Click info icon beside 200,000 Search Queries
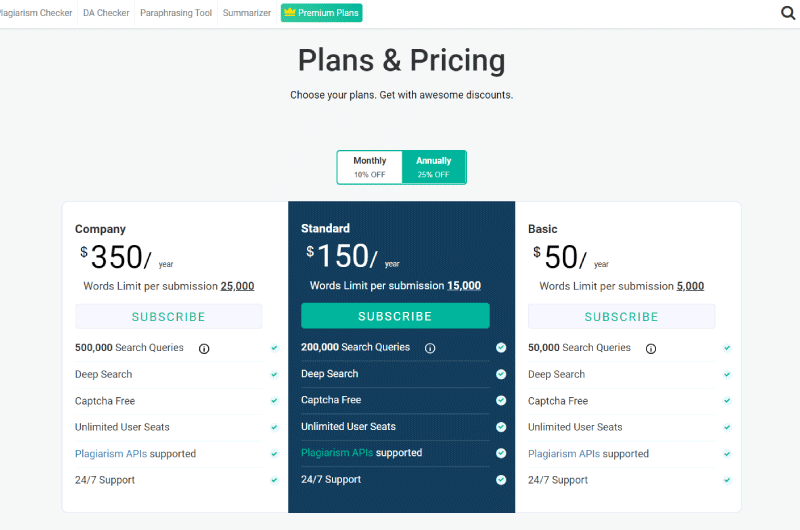The image size is (800, 530). coord(430,348)
